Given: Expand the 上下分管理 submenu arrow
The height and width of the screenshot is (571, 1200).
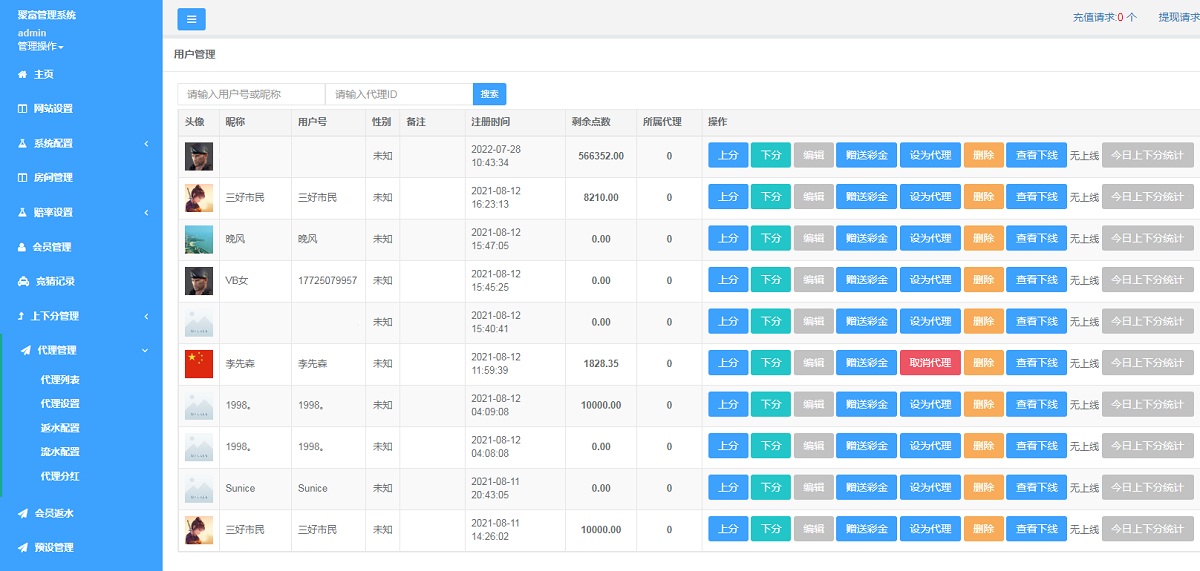Looking at the screenshot, I should point(146,317).
